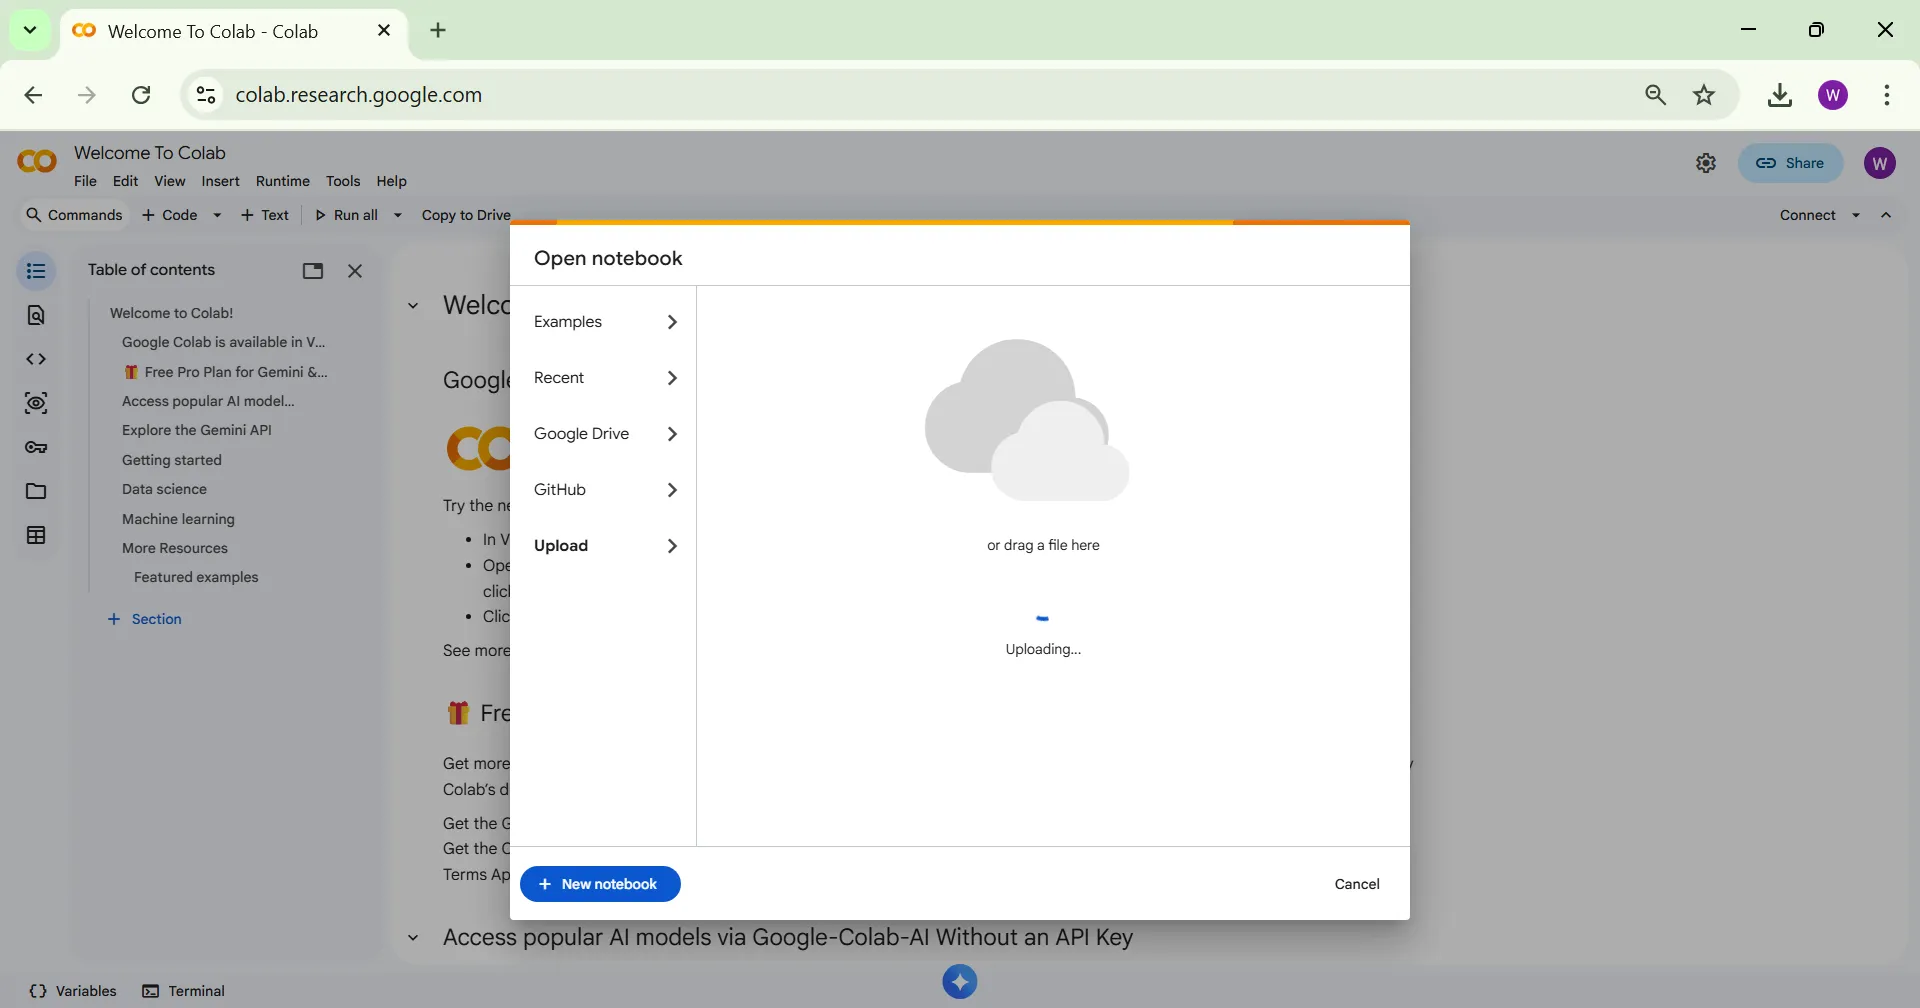Open the Data table icon in sidebar
Screen dimensions: 1920x1008
click(x=36, y=535)
